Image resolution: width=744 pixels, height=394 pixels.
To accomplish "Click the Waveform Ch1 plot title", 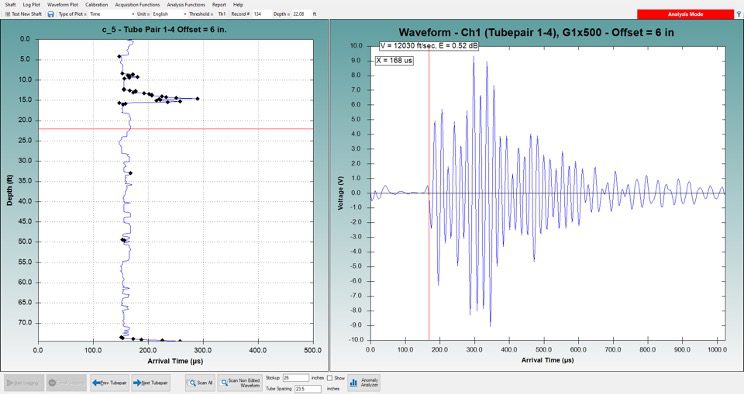I will (x=536, y=32).
